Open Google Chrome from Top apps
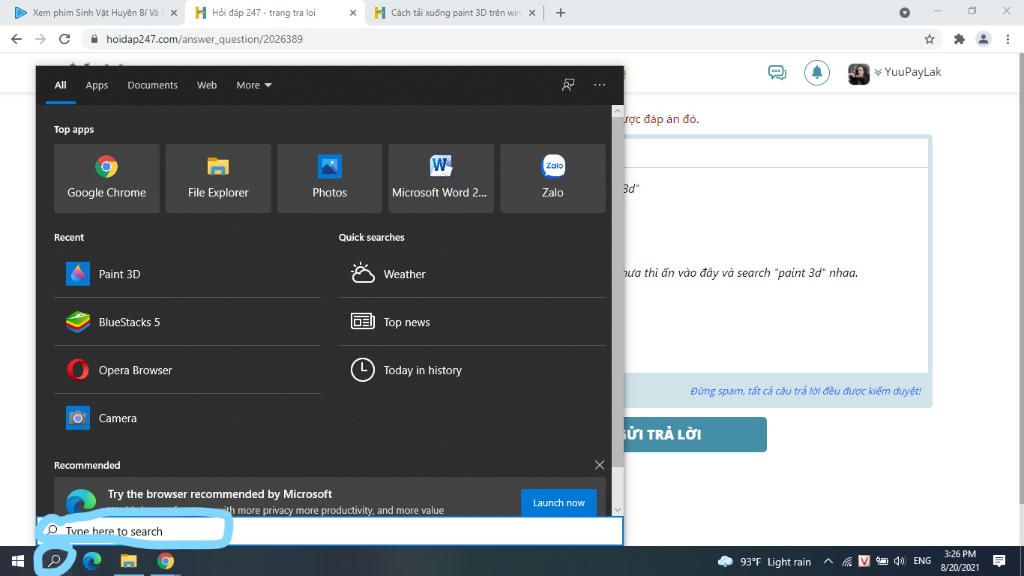This screenshot has width=1024, height=576. (x=106, y=178)
